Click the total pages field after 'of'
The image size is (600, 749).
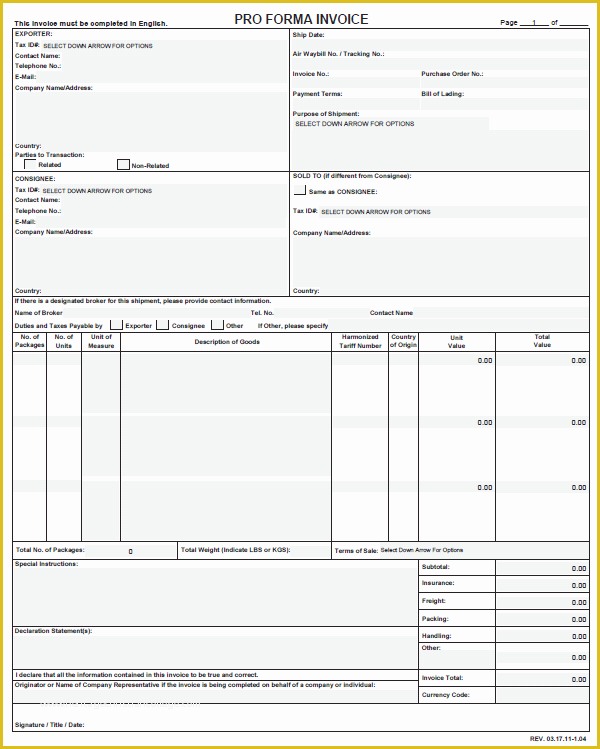[573, 22]
